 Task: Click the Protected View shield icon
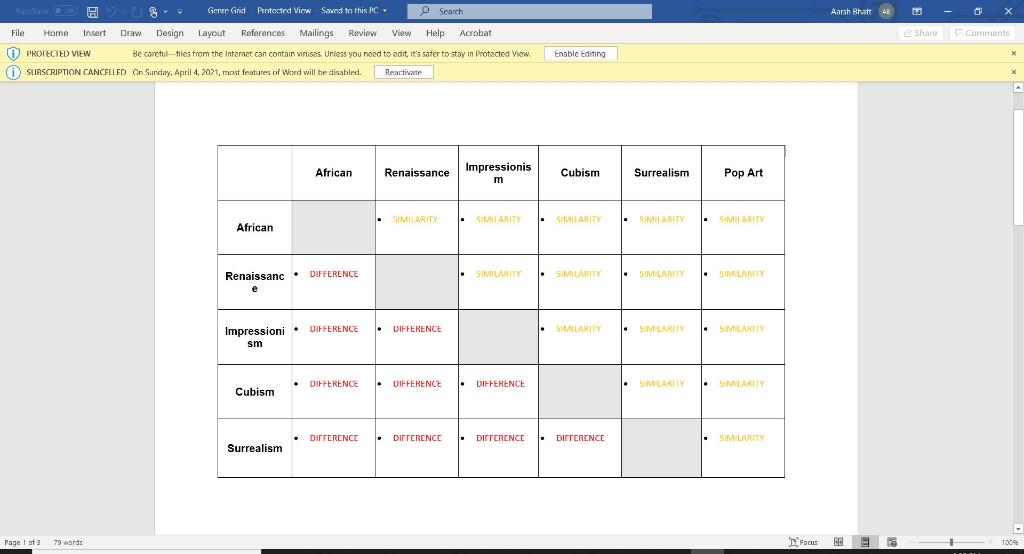pos(12,54)
